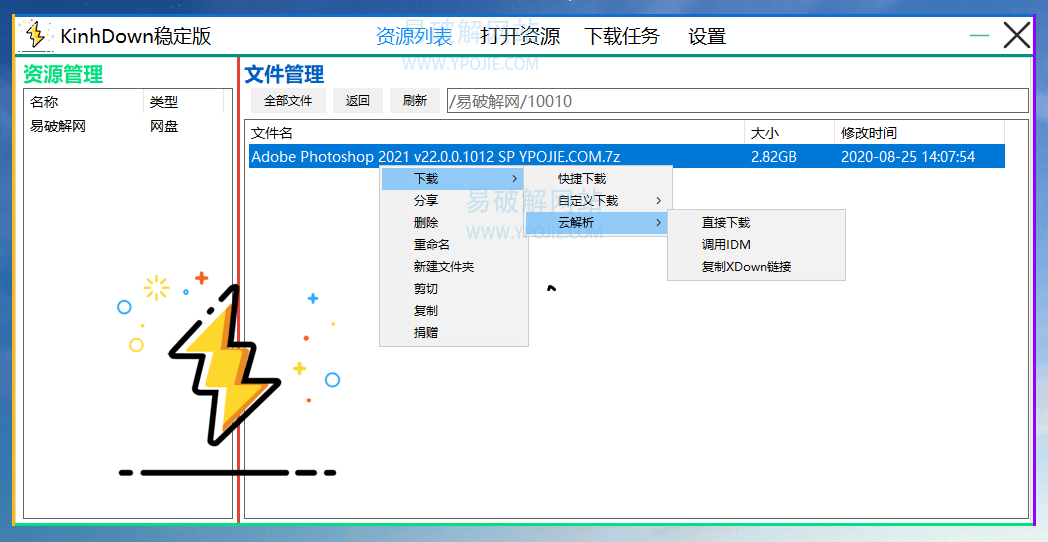
Task: Click the 2.82GB size cell
Action: tap(774, 157)
